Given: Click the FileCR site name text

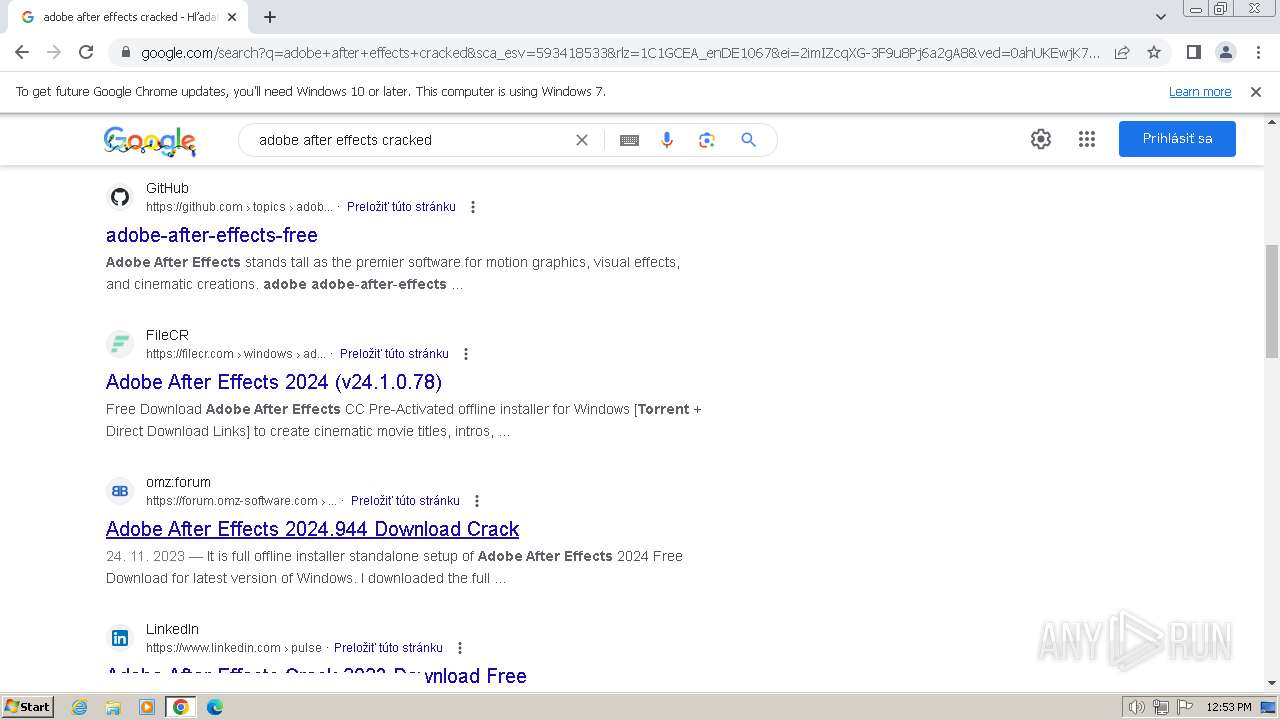Looking at the screenshot, I should coord(167,335).
